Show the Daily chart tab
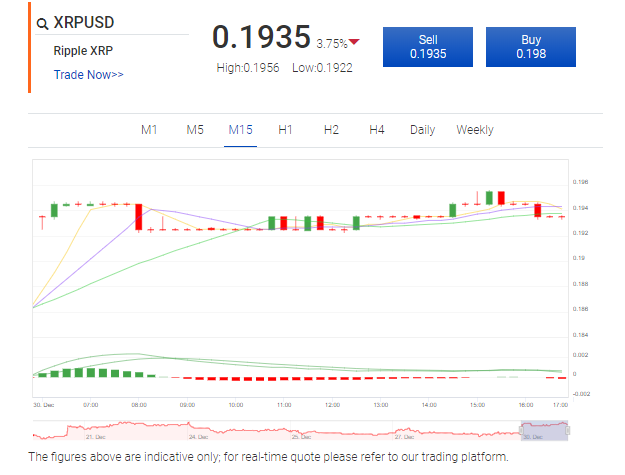 point(422,130)
